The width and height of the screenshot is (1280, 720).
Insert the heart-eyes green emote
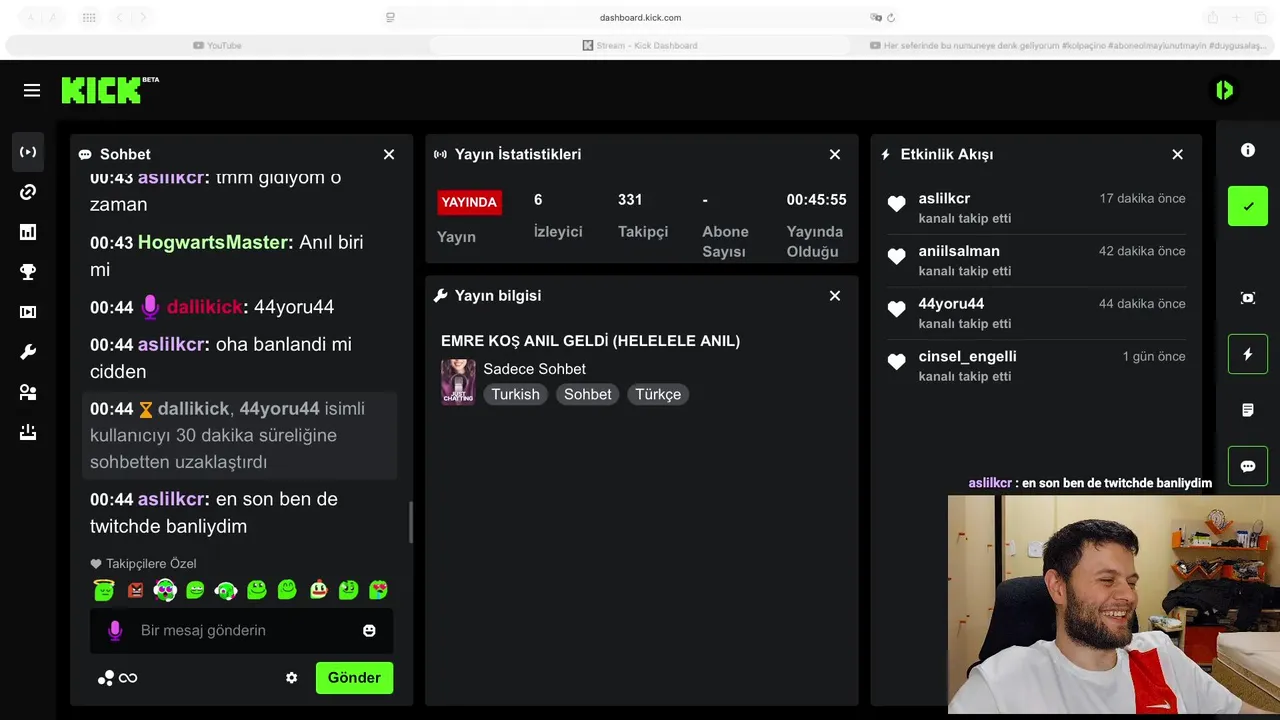coord(378,590)
